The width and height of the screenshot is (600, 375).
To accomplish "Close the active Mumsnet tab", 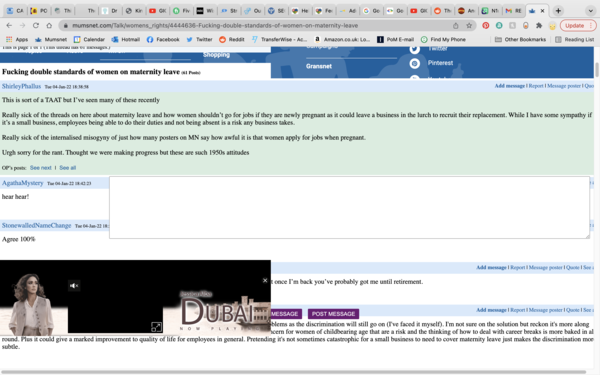I will click(x=542, y=11).
